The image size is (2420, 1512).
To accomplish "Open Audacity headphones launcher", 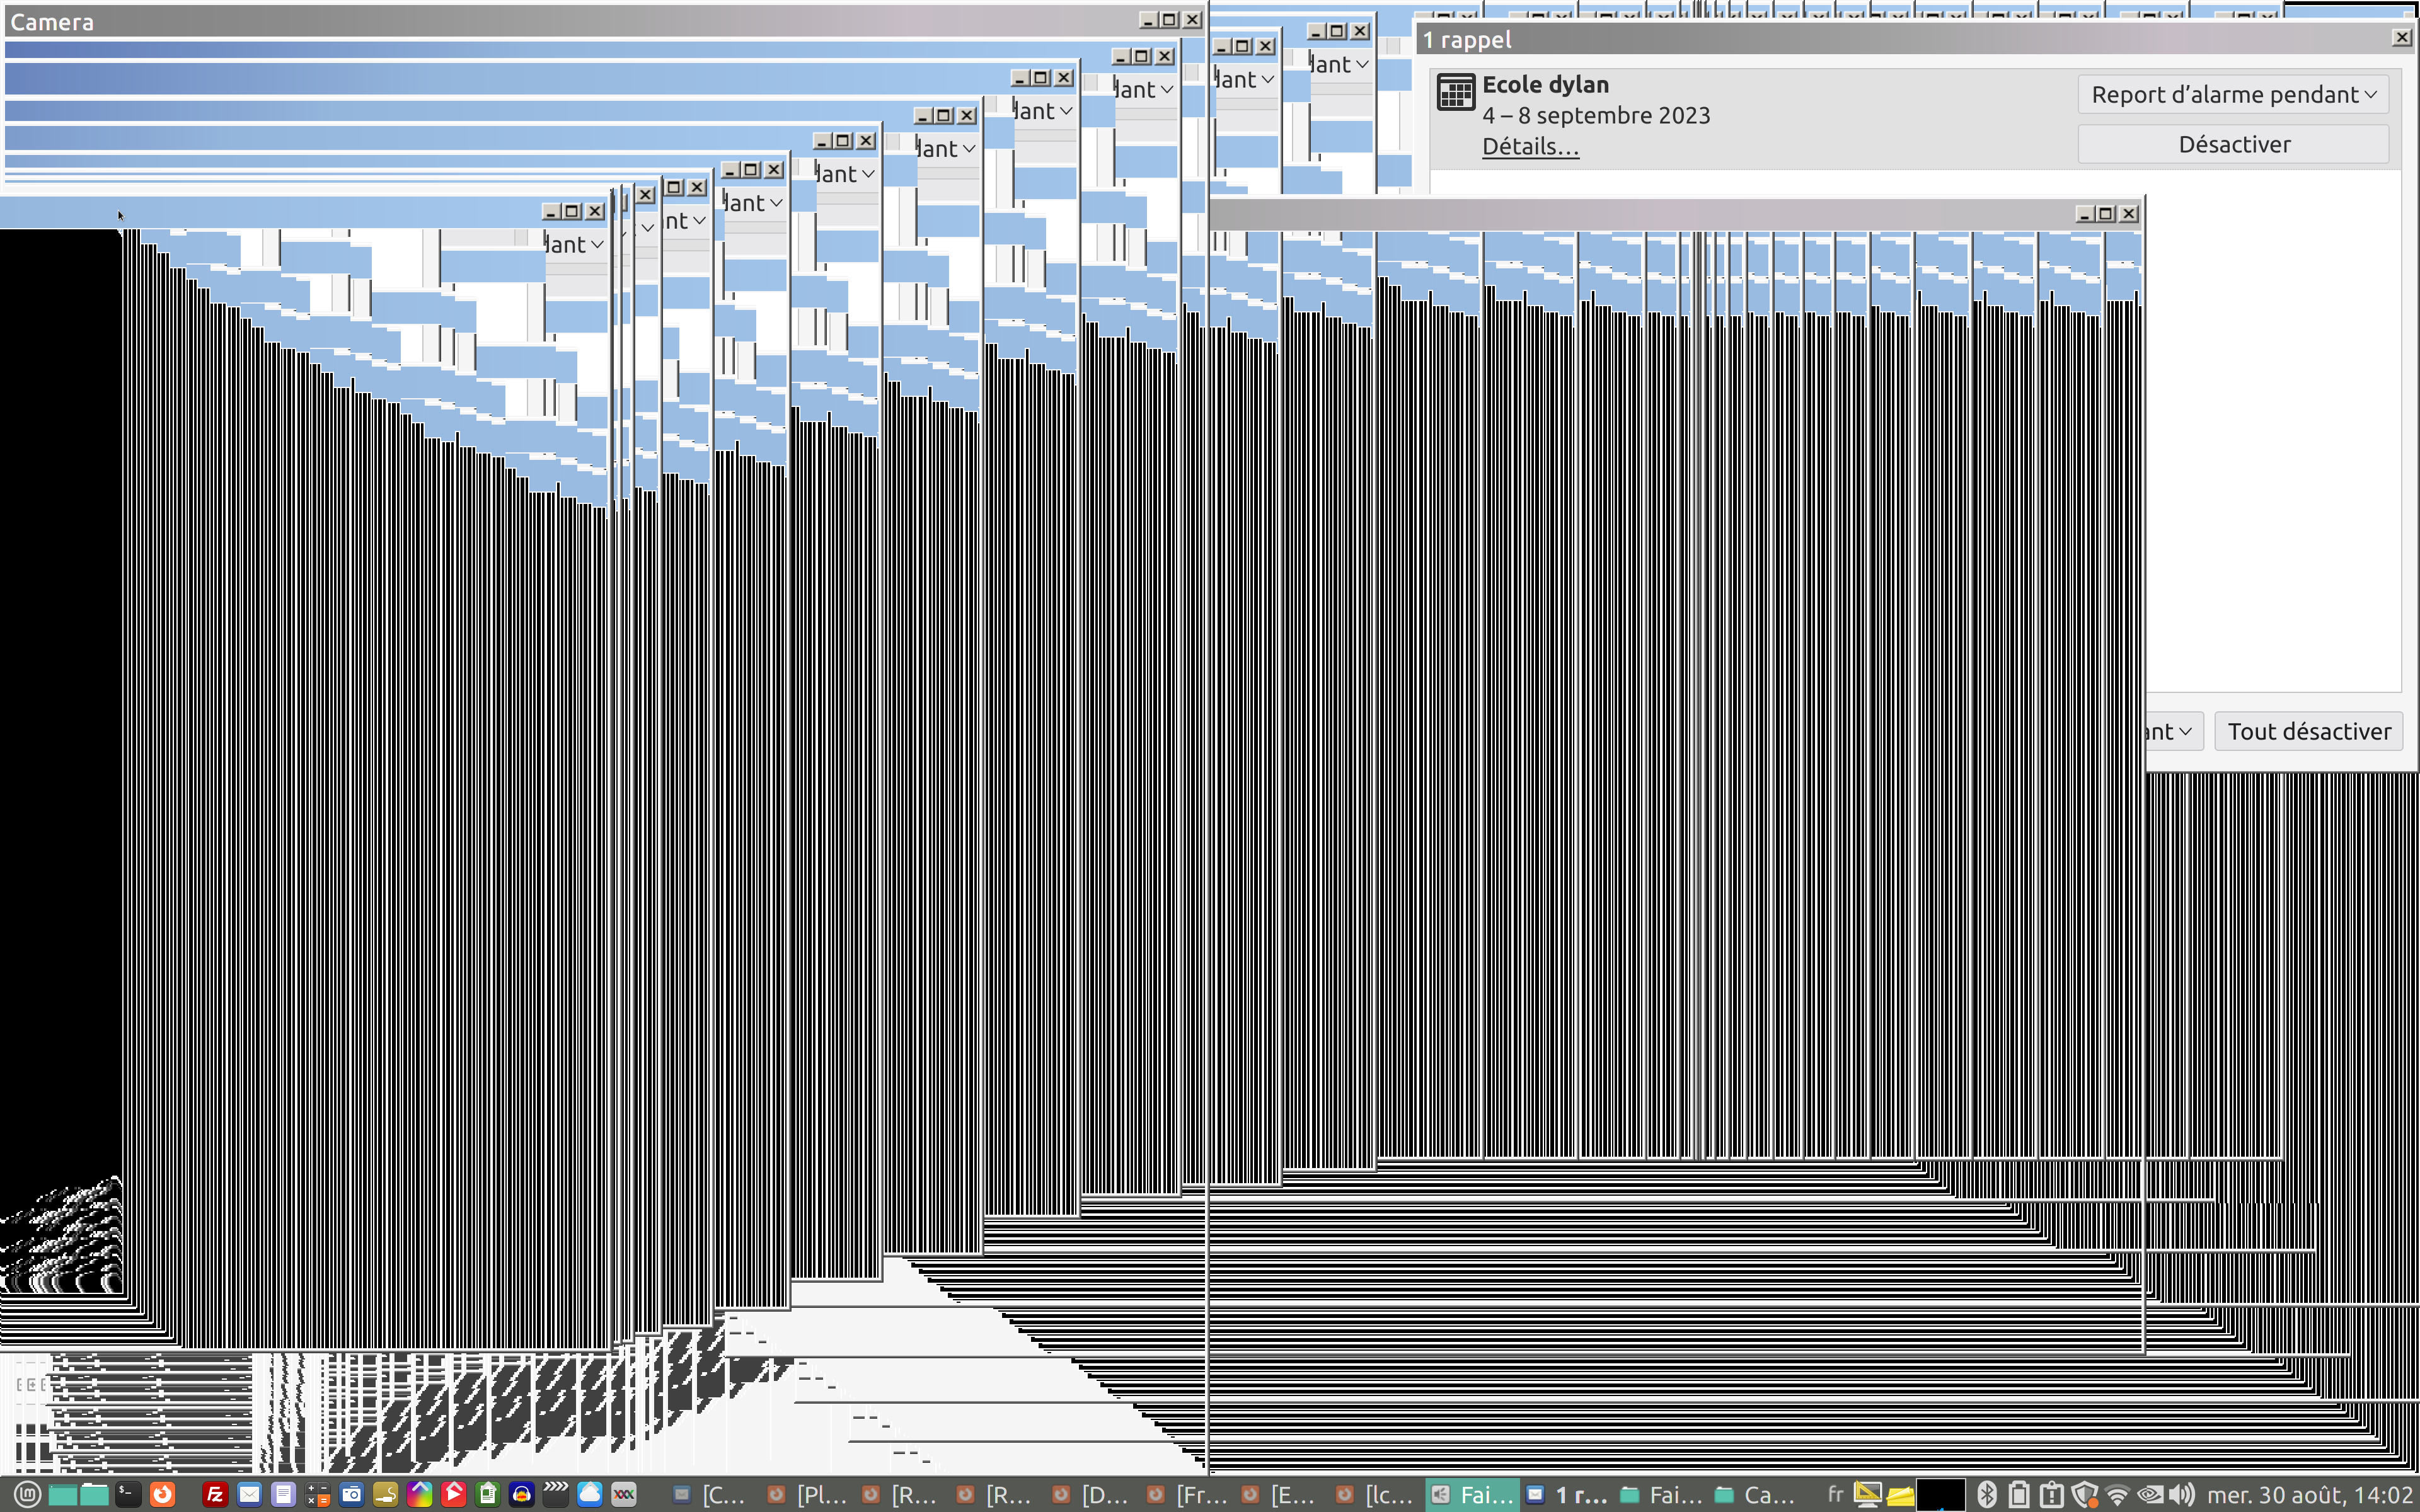I will [x=521, y=1494].
